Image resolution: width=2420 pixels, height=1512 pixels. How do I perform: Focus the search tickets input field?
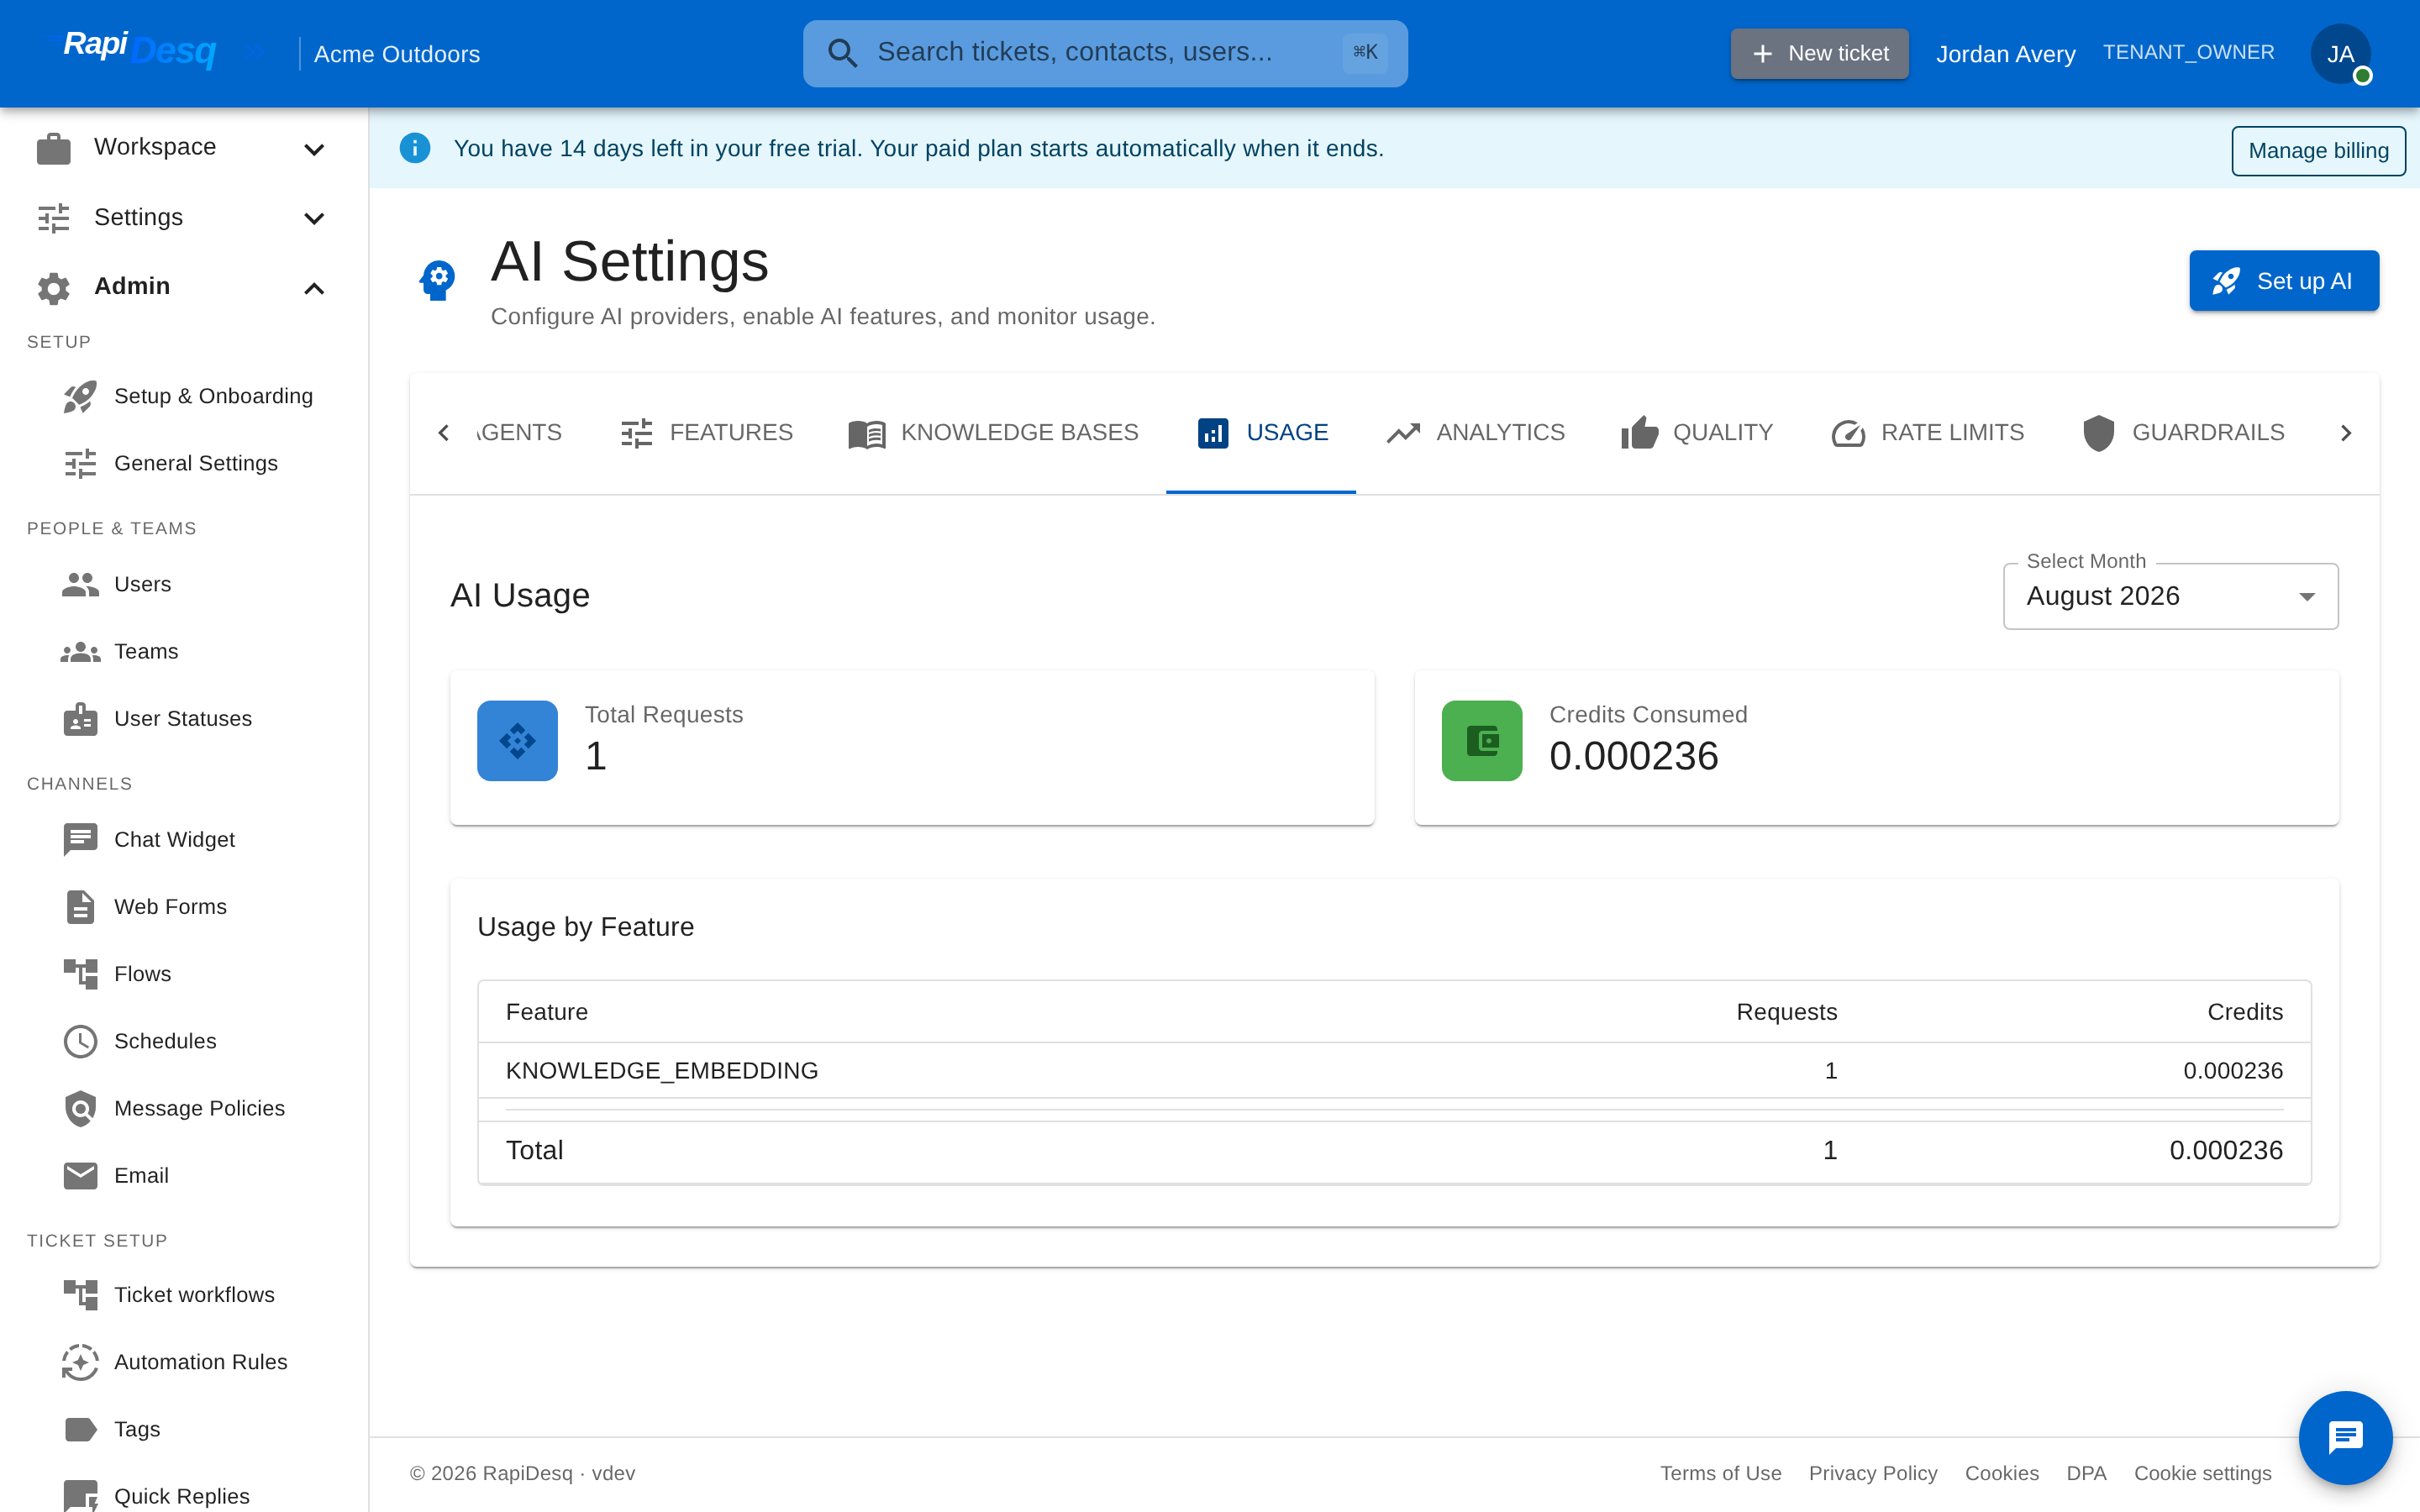click(1105, 53)
